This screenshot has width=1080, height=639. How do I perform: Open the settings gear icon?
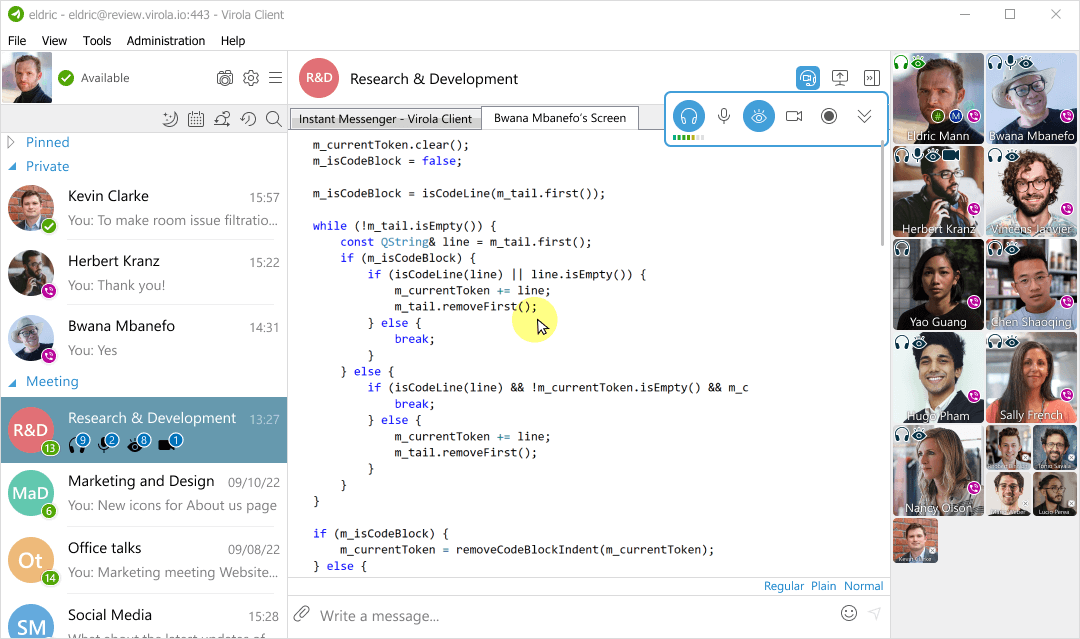[x=251, y=77]
